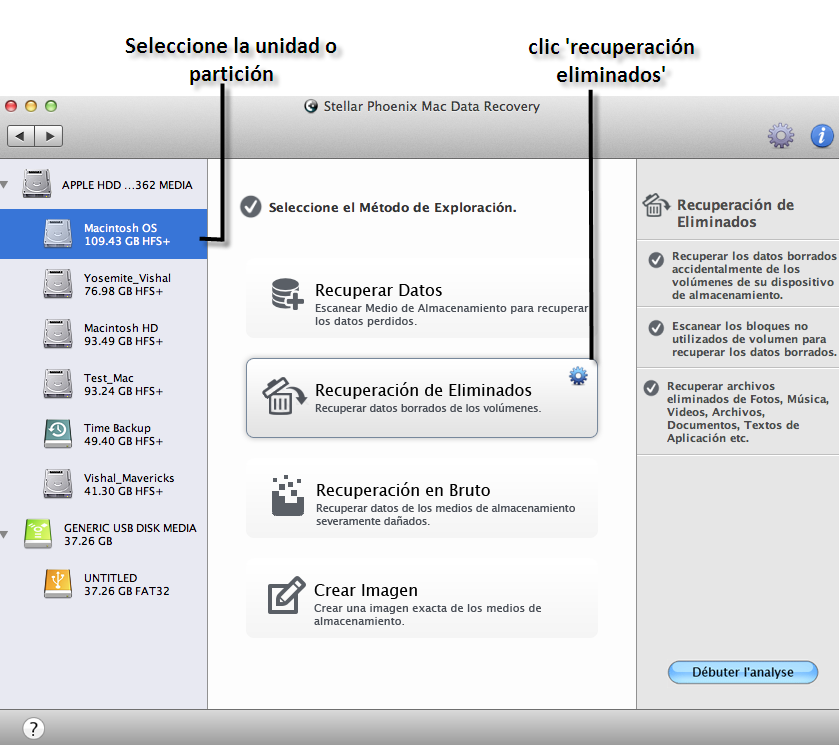The width and height of the screenshot is (839, 745).
Task: Click the Vishal_Mavericks volume icon
Action: coord(58,484)
